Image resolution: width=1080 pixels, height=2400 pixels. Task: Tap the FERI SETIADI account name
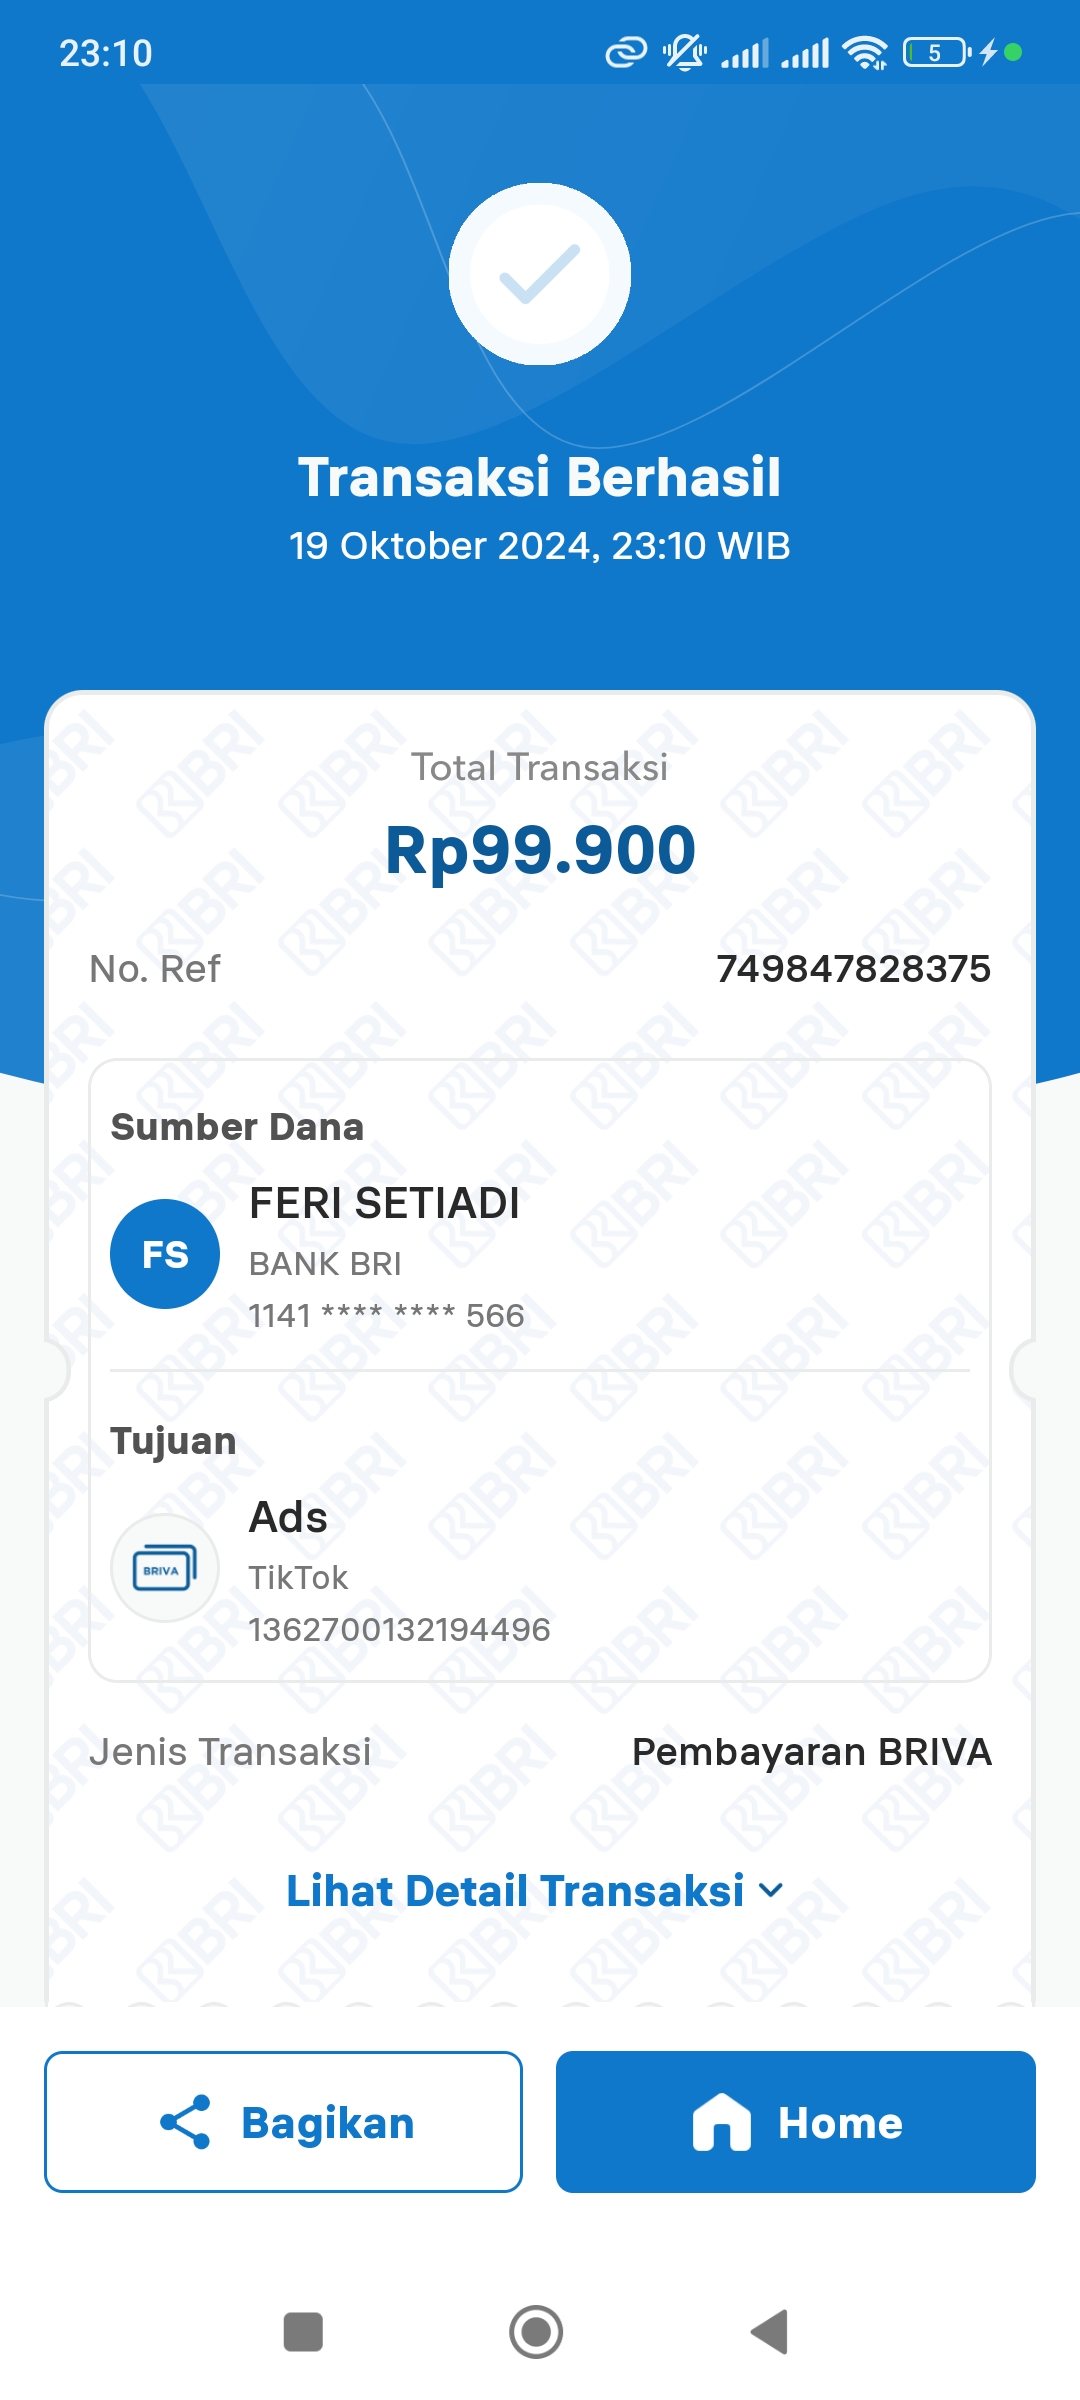tap(384, 1203)
